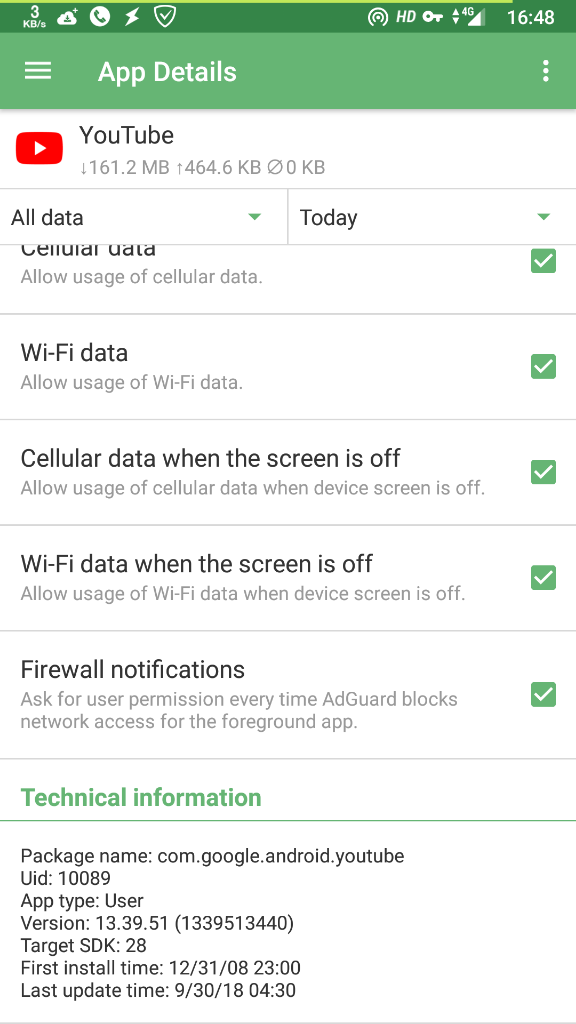Open the navigation drawer menu
Screen dimensions: 576x1024
click(x=38, y=71)
